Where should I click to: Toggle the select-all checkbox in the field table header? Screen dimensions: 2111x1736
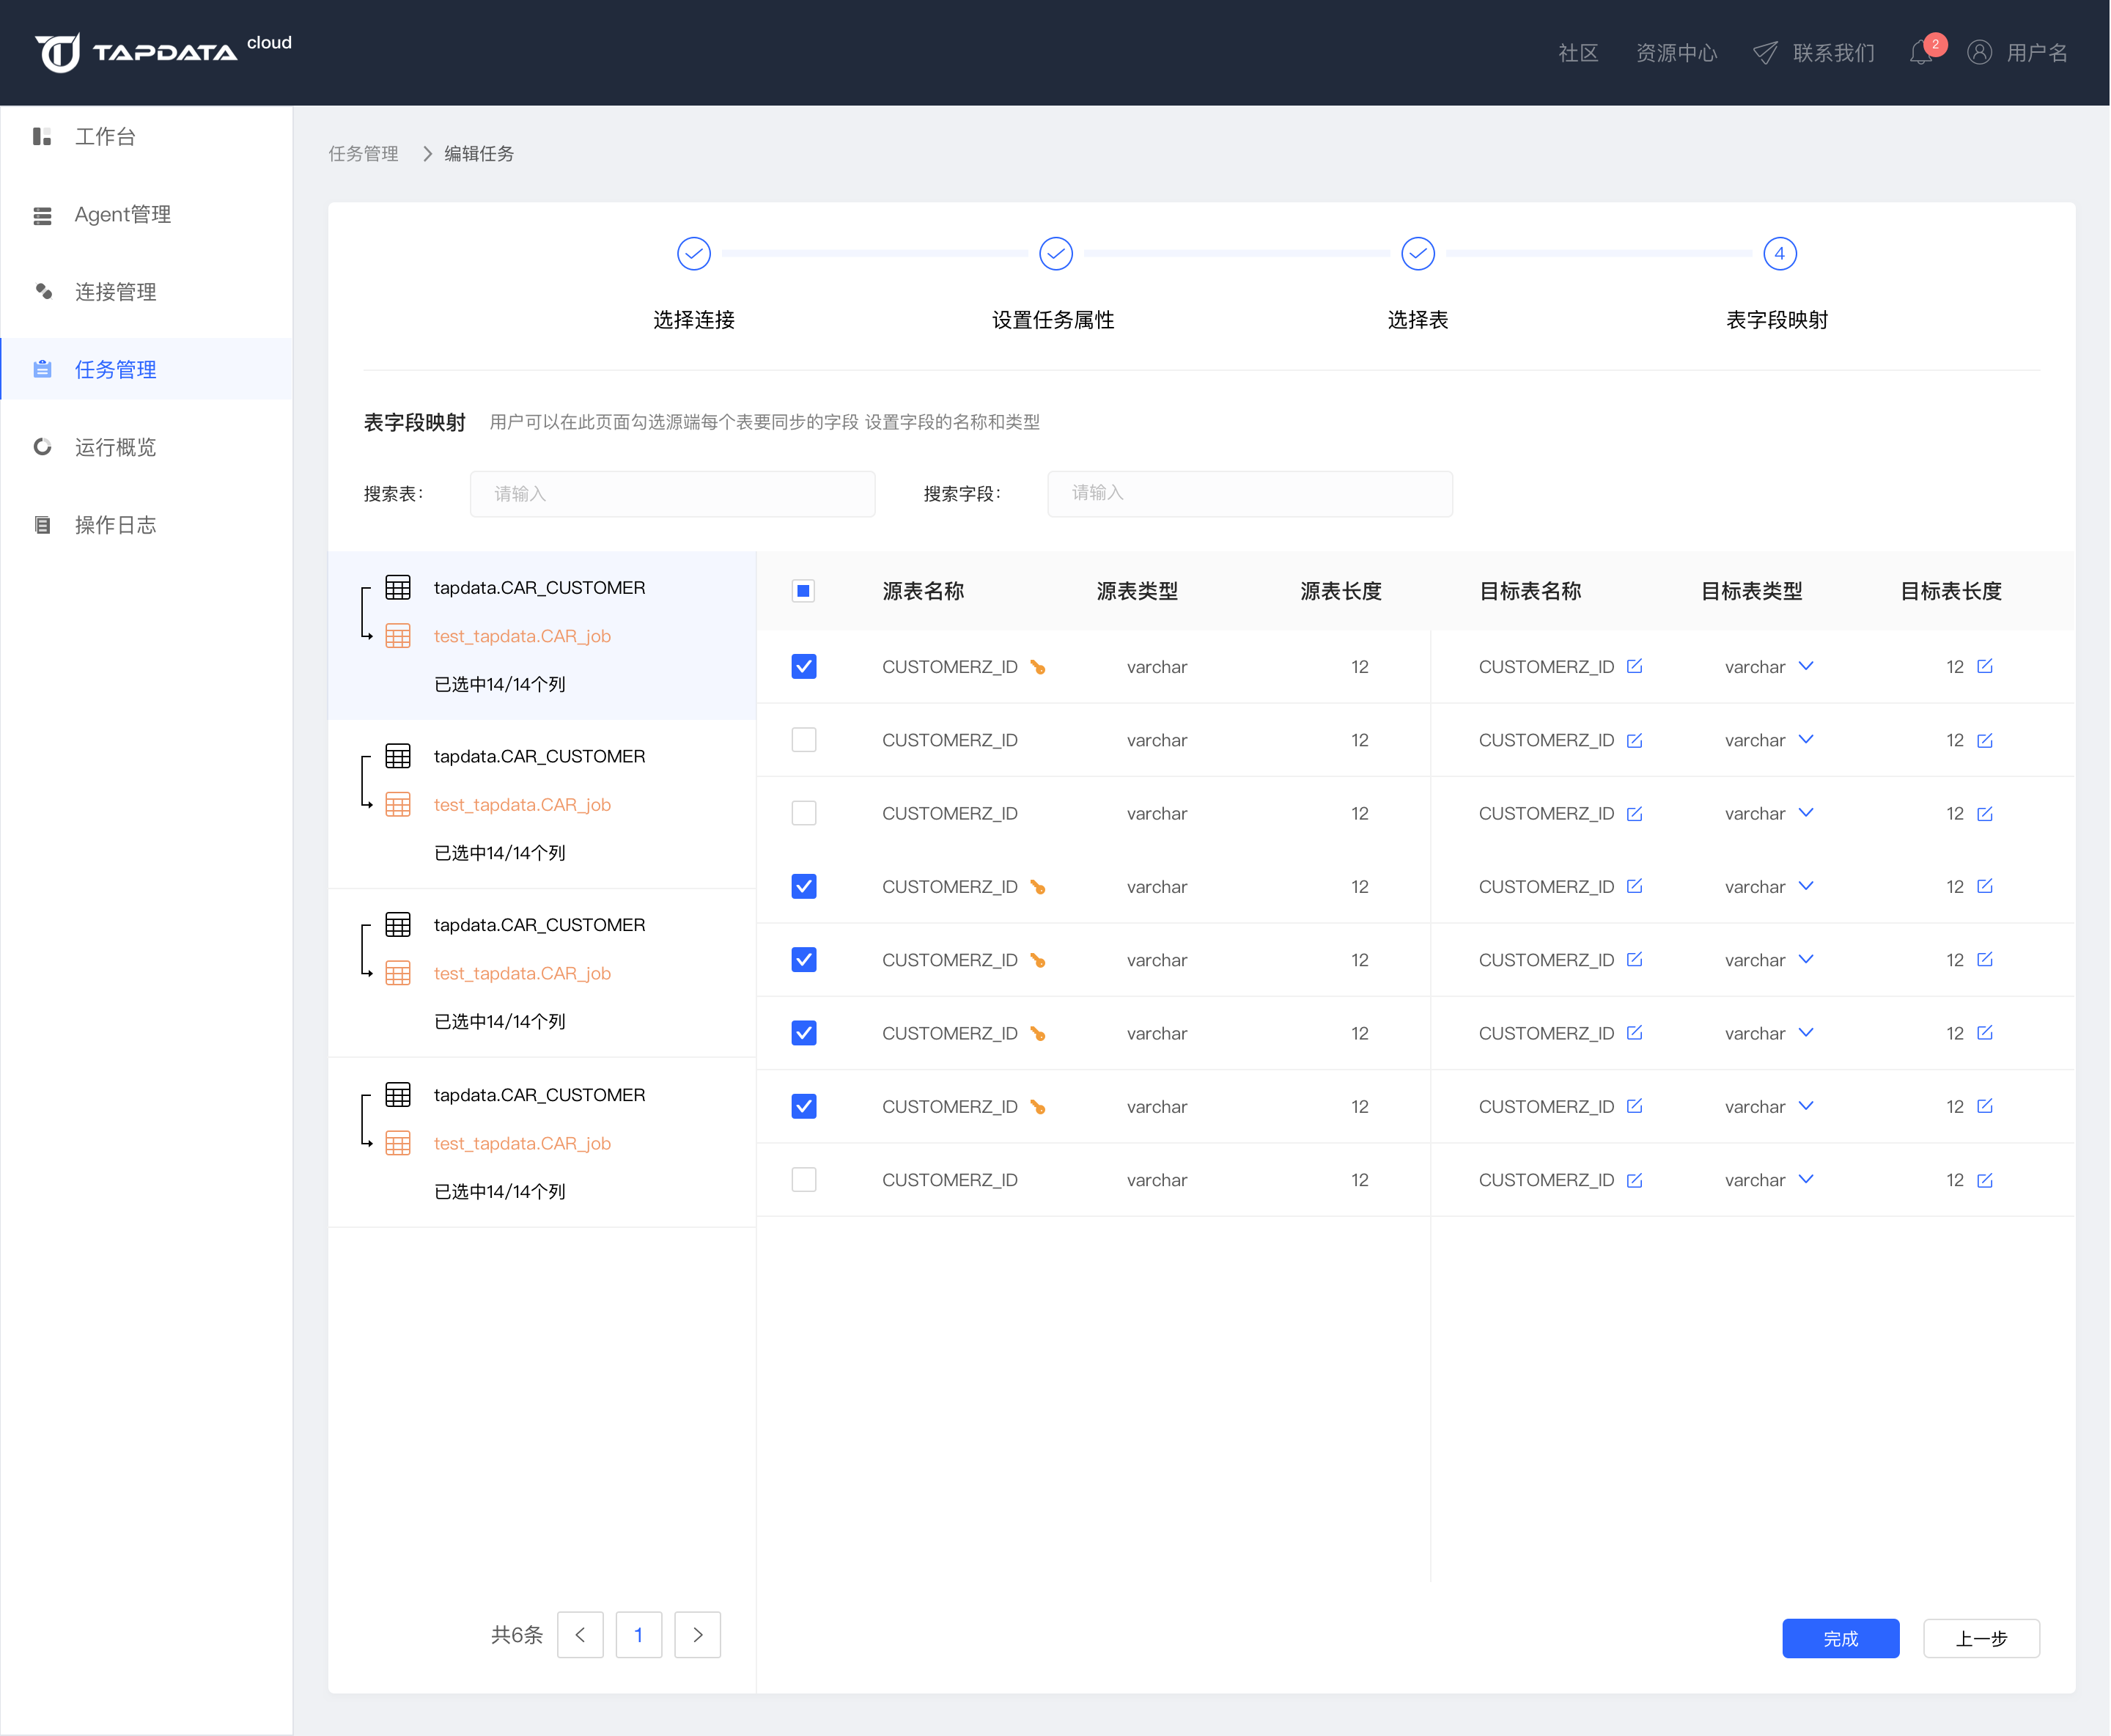tap(803, 591)
